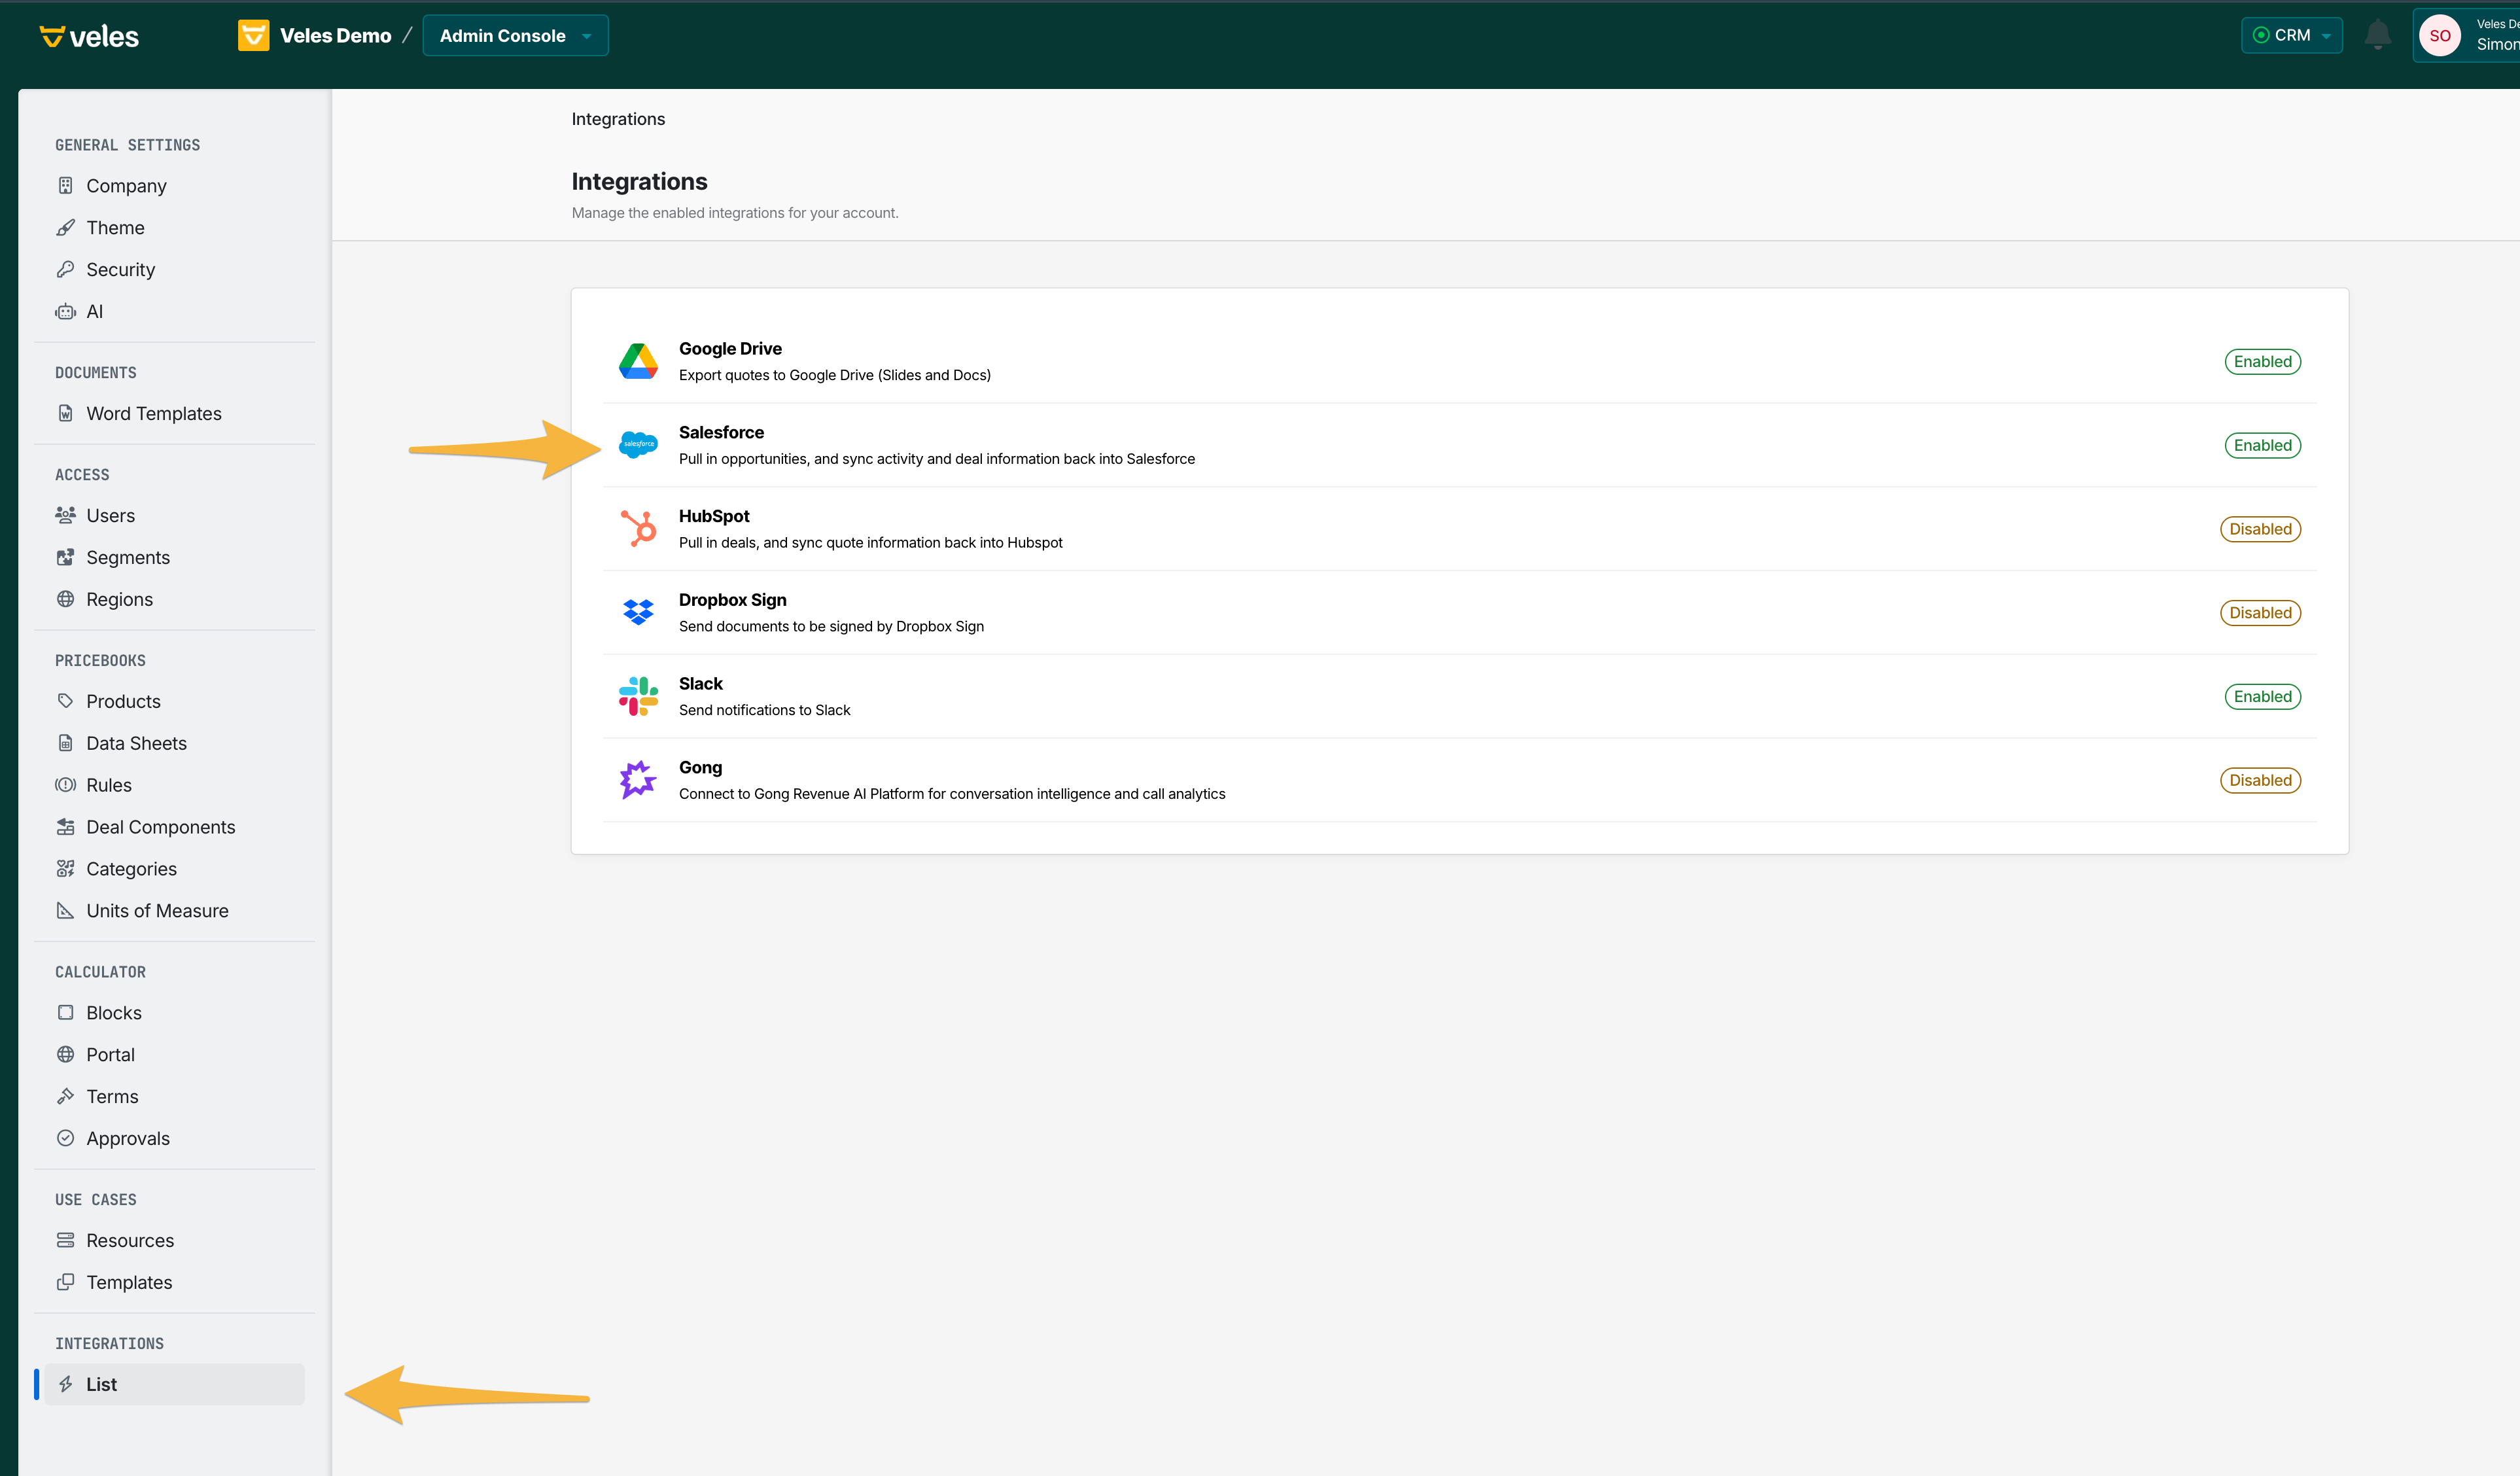
Task: Click the Regions globe icon
Action: (66, 599)
